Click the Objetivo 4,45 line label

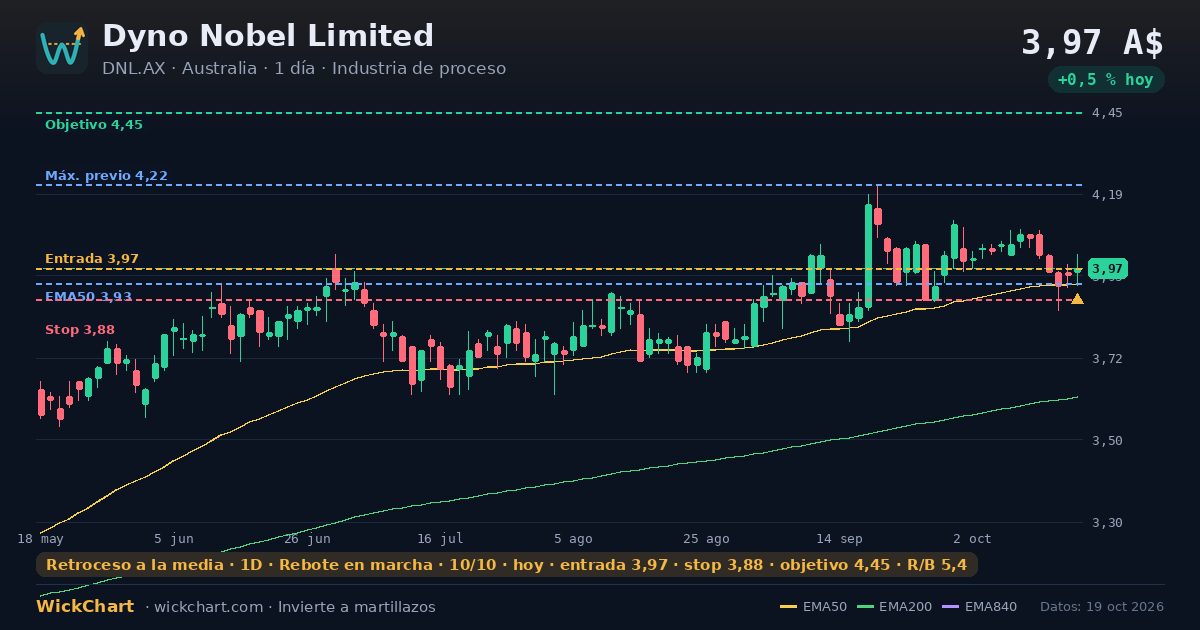click(x=94, y=125)
